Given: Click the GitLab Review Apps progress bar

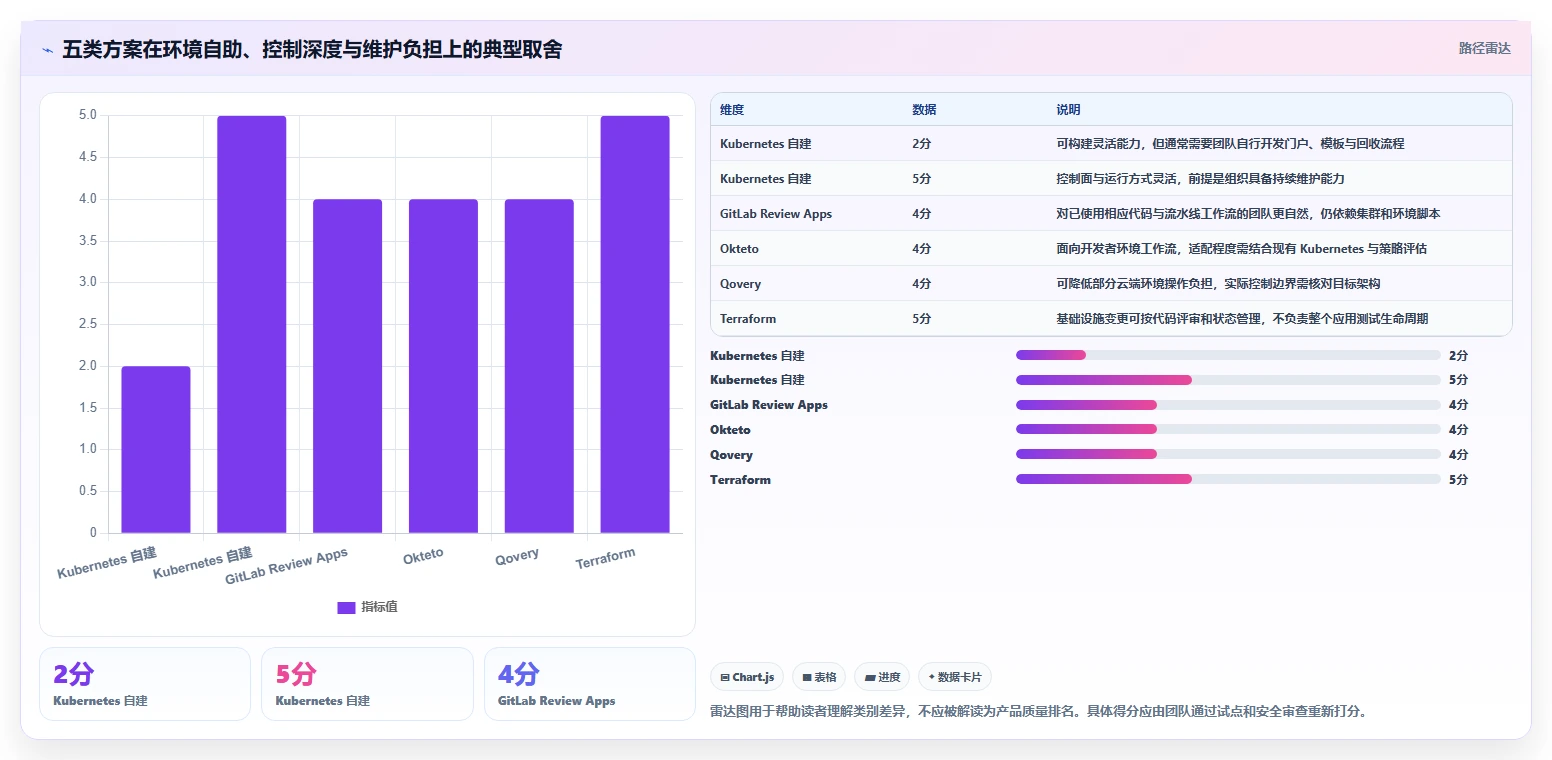Looking at the screenshot, I should (1228, 405).
